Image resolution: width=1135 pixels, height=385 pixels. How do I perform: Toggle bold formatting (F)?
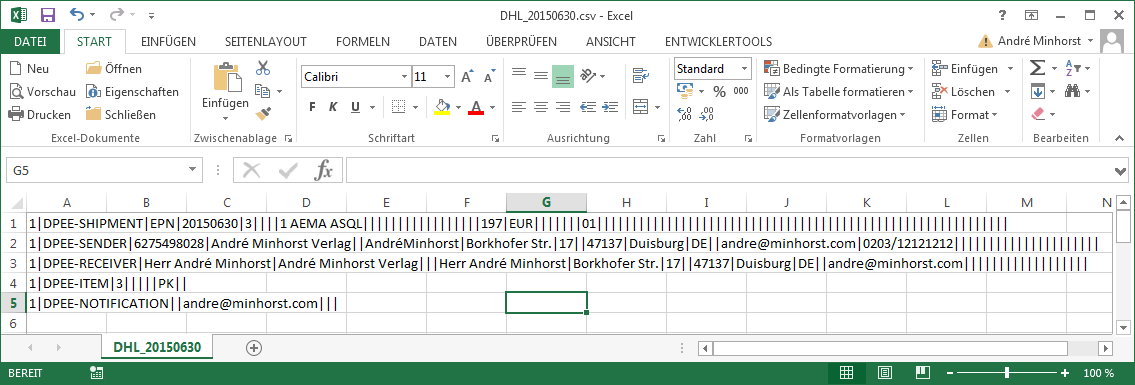pos(313,107)
